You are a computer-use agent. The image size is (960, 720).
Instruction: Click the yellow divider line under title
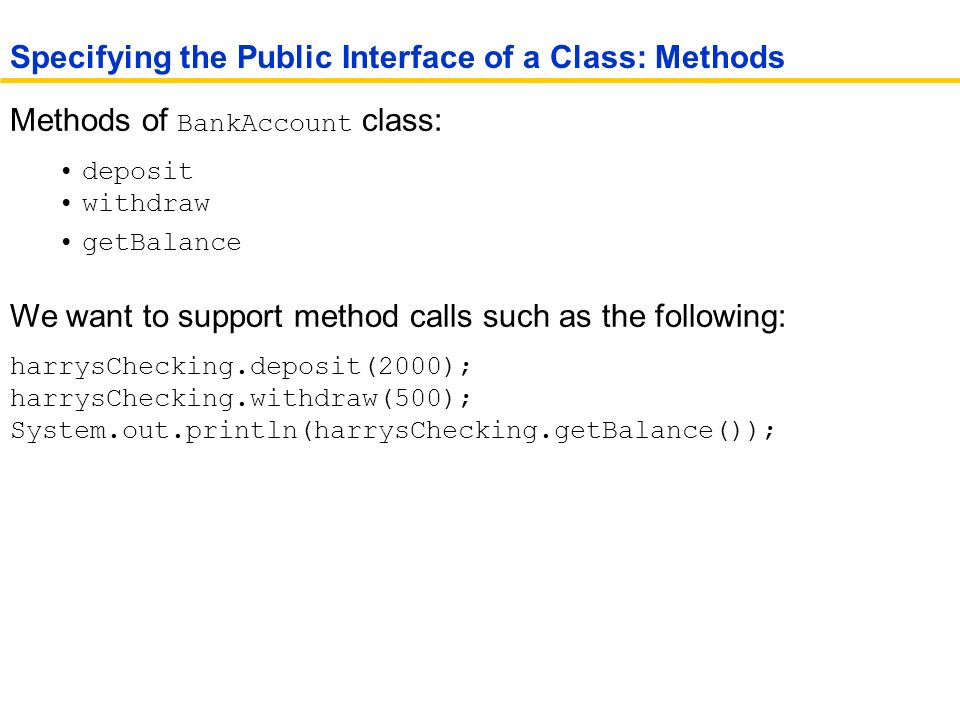(x=480, y=80)
